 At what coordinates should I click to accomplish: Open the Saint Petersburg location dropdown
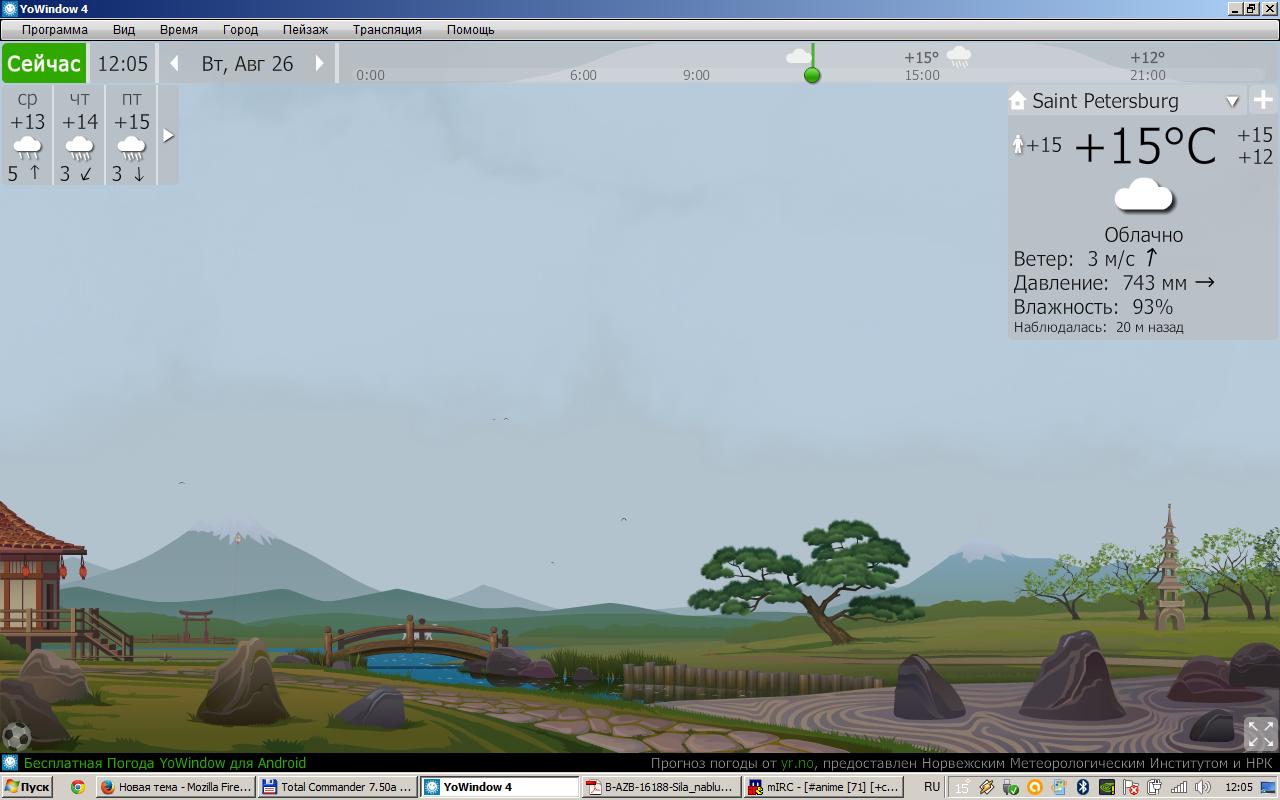coord(1232,101)
